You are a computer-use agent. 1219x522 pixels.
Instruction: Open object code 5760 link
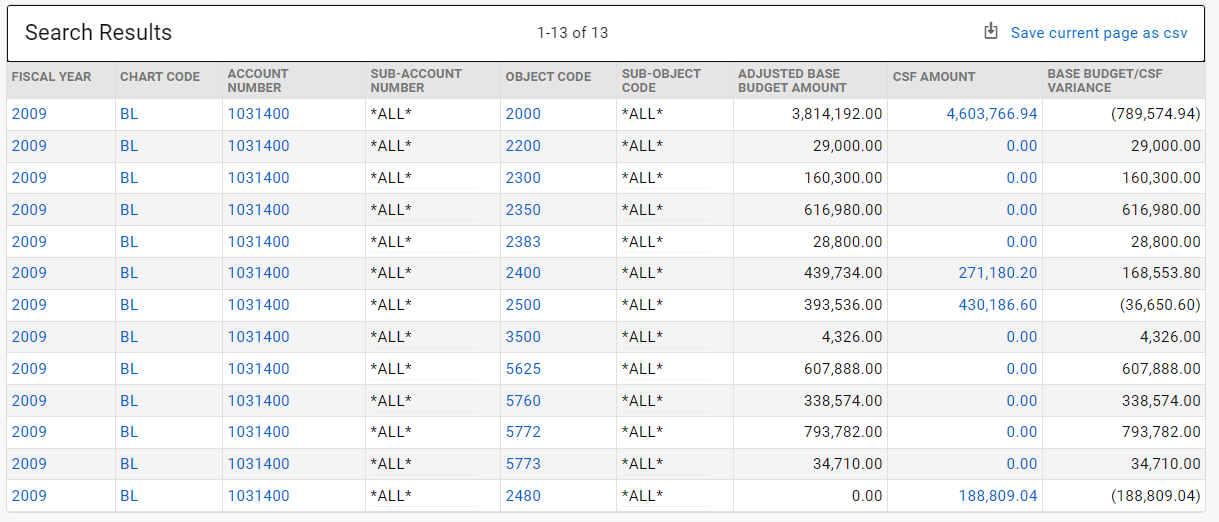click(523, 401)
